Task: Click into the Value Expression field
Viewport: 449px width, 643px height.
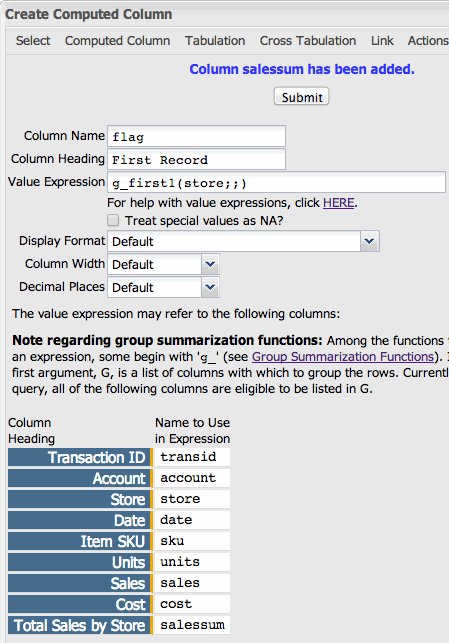Action: (x=276, y=182)
